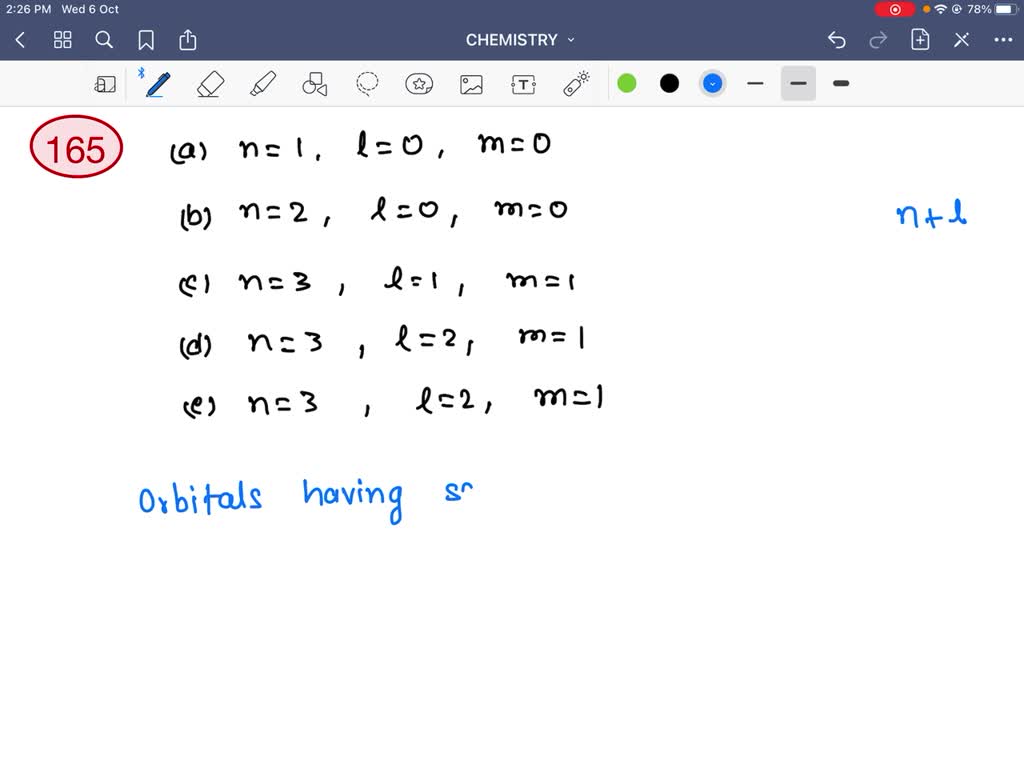The width and height of the screenshot is (1024, 768).
Task: Enable the Laser pointer tool
Action: click(575, 83)
